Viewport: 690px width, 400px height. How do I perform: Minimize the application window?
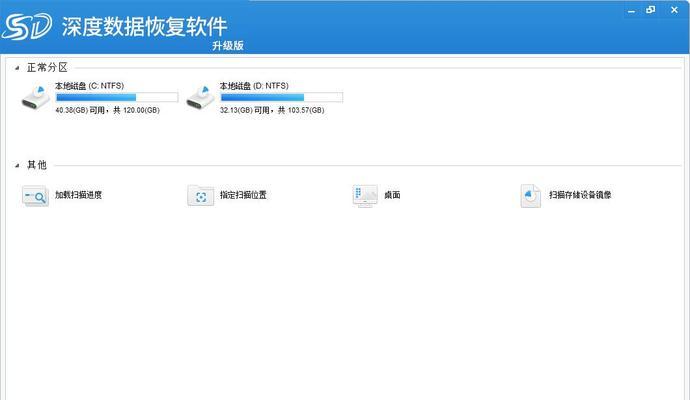[x=631, y=10]
